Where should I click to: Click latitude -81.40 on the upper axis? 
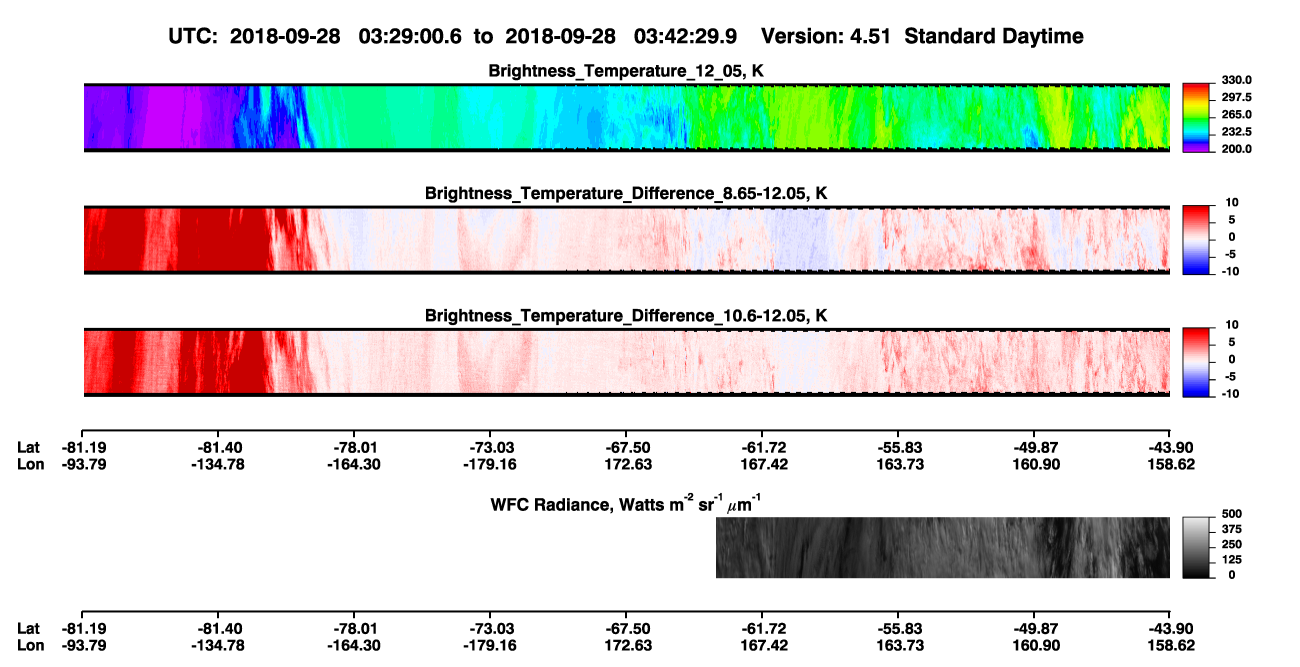click(218, 448)
